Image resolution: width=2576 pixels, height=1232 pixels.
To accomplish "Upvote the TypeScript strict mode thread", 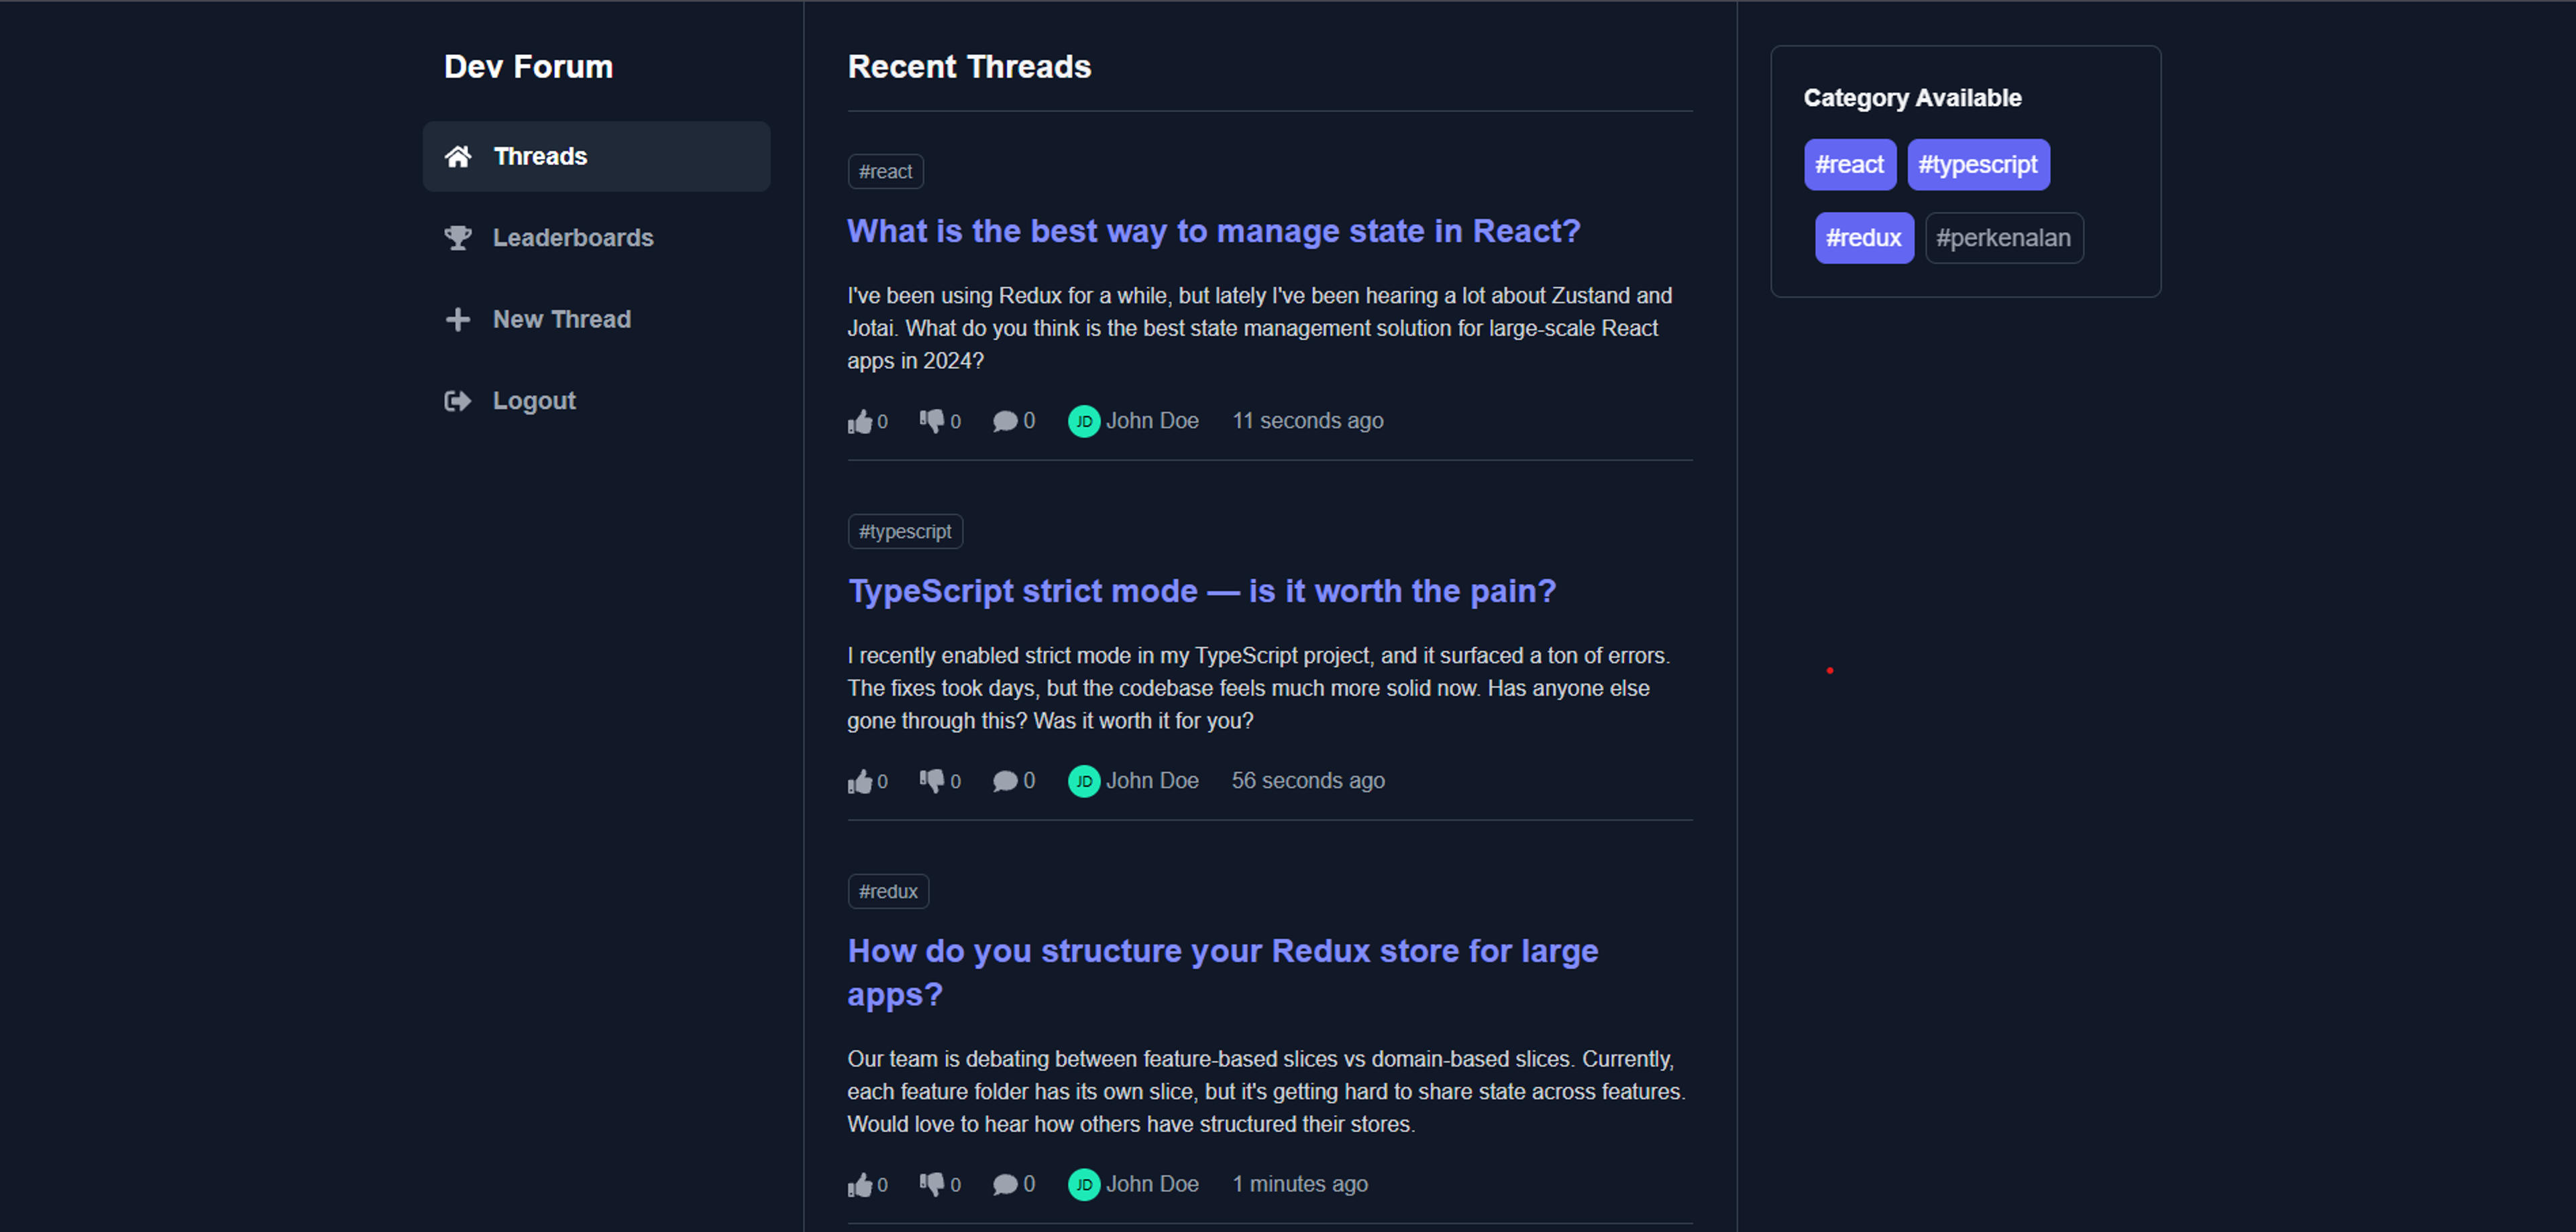I will pyautogui.click(x=860, y=781).
